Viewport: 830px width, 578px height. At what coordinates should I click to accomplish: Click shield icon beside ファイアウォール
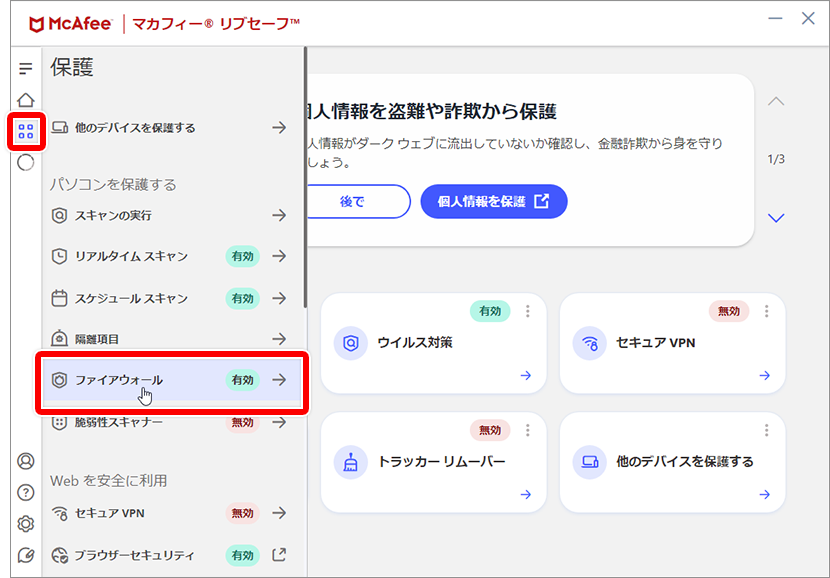pos(59,380)
